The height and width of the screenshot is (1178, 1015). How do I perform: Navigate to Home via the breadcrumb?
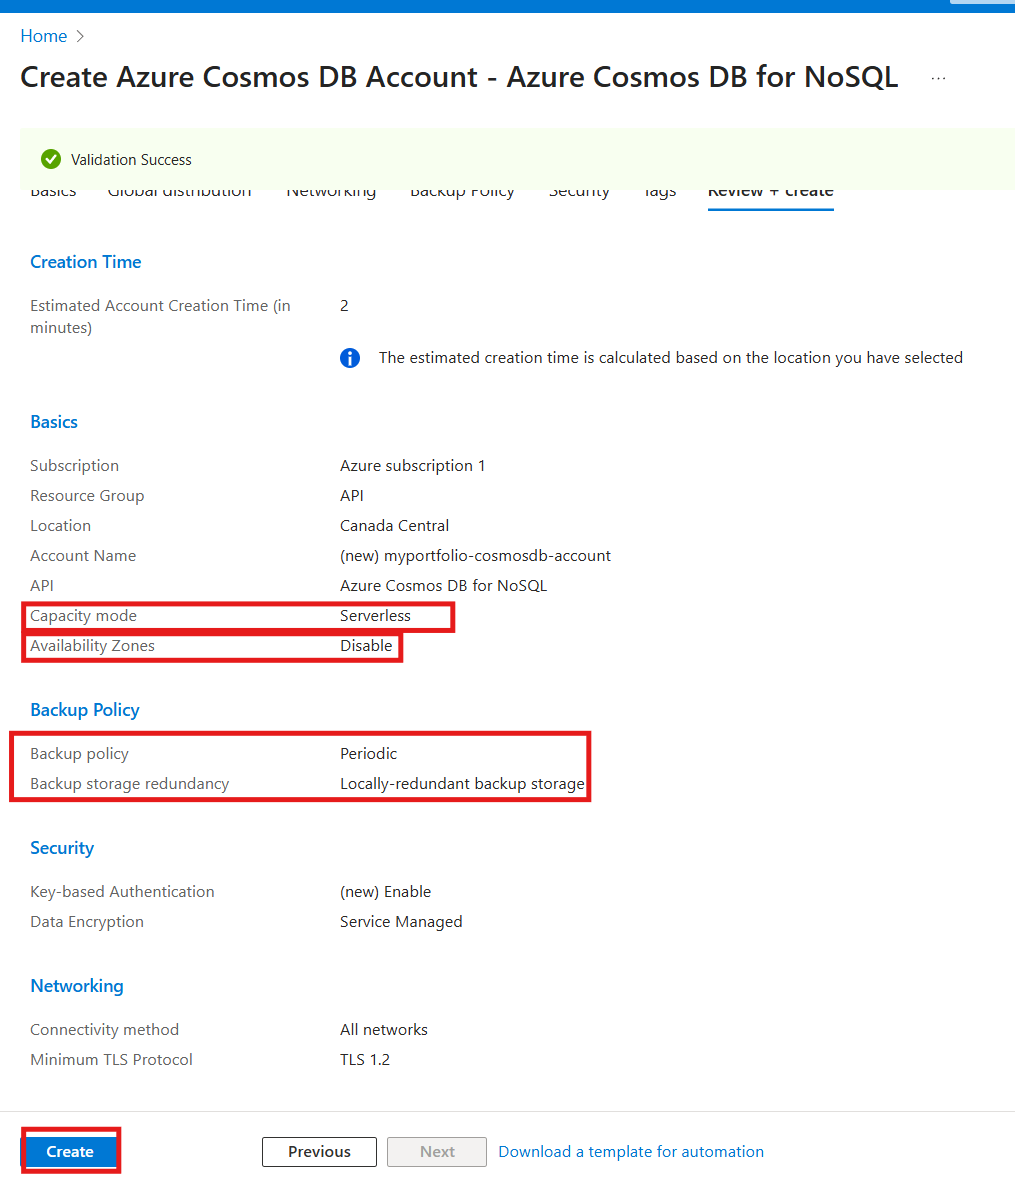[x=44, y=36]
